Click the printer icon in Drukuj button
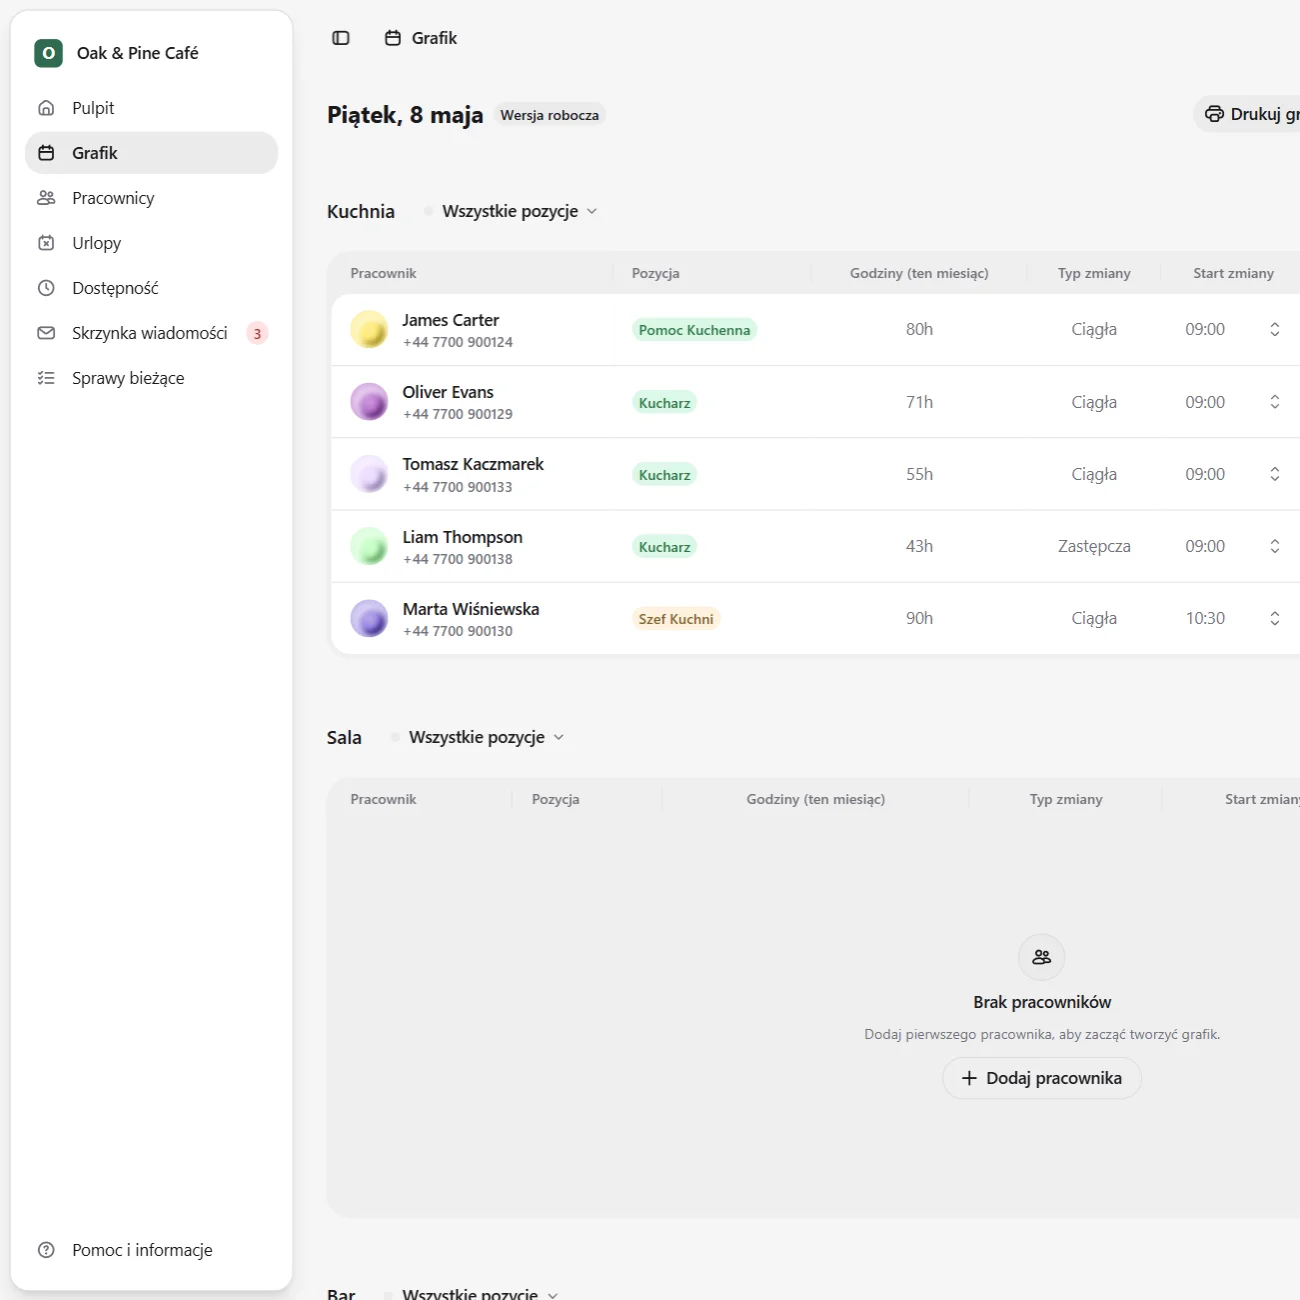 (x=1214, y=114)
